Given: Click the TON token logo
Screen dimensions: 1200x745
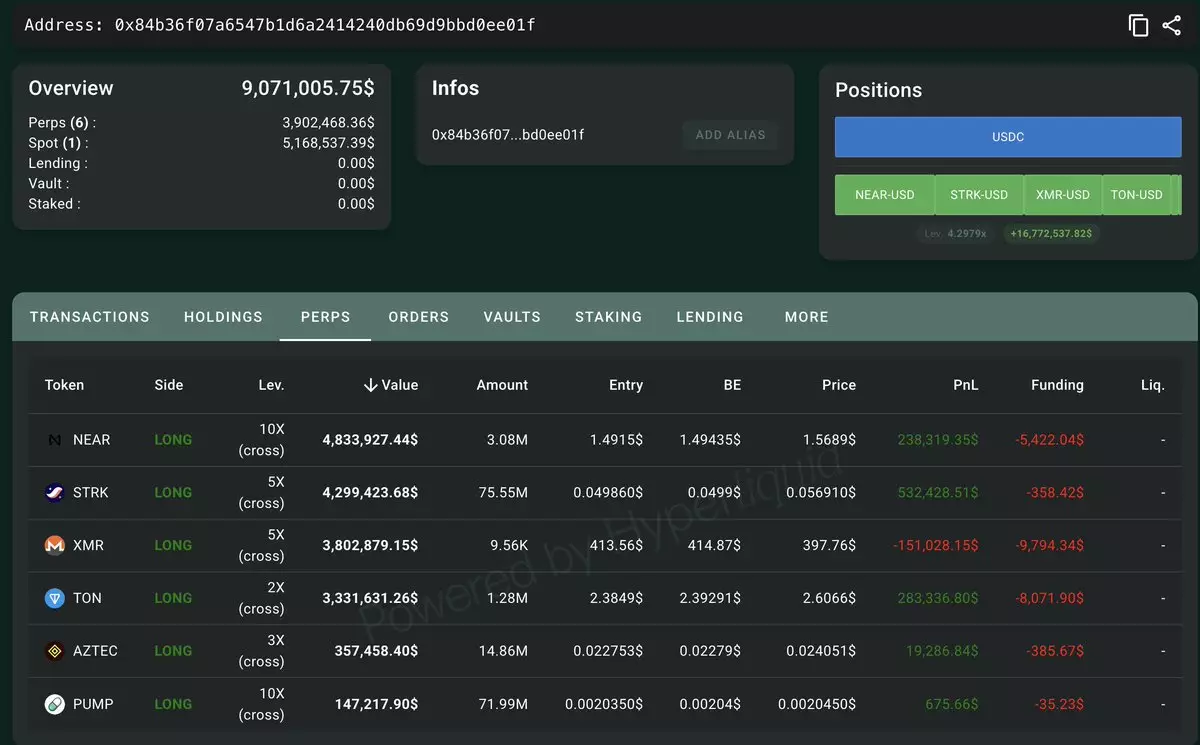Looking at the screenshot, I should [55, 598].
